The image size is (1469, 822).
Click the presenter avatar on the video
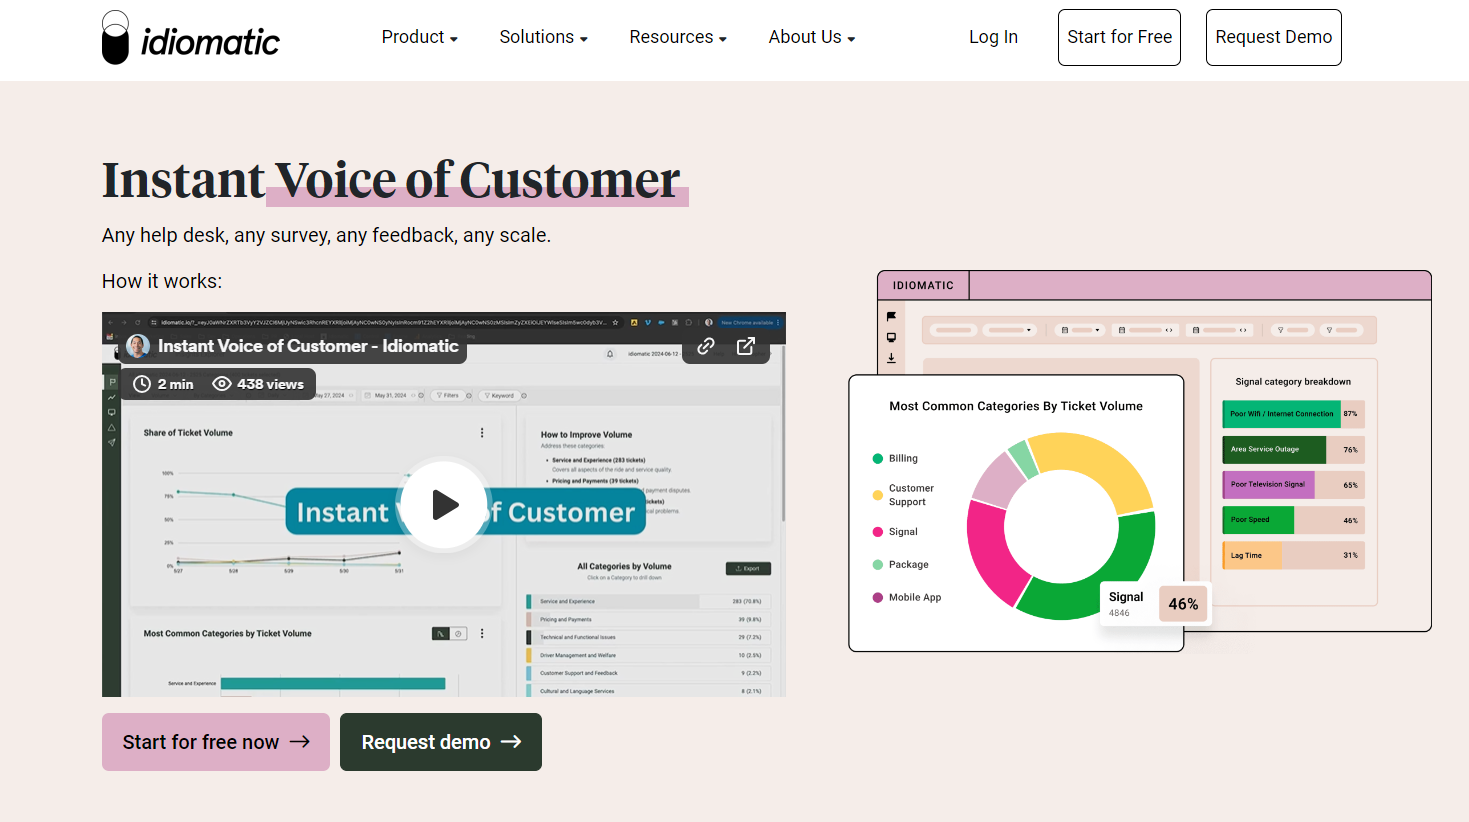point(138,346)
